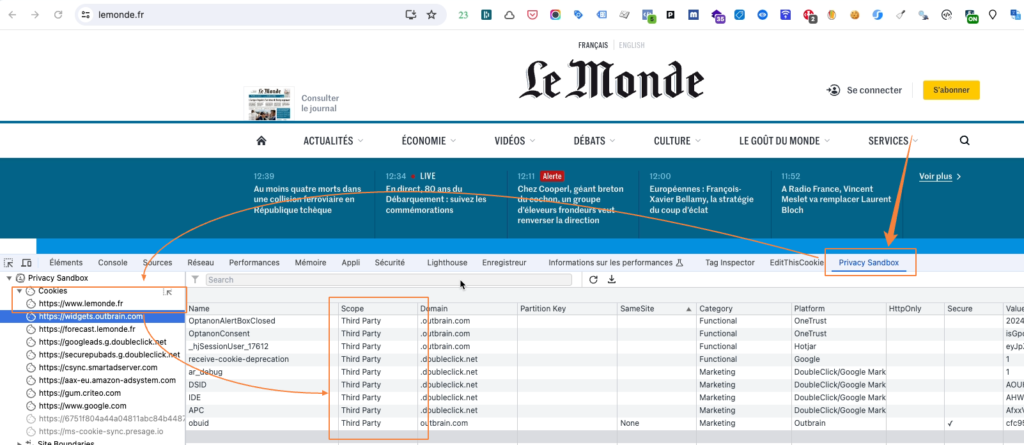Activate the DevTools inspect element picker
Image resolution: width=1024 pixels, height=445 pixels.
(8, 263)
